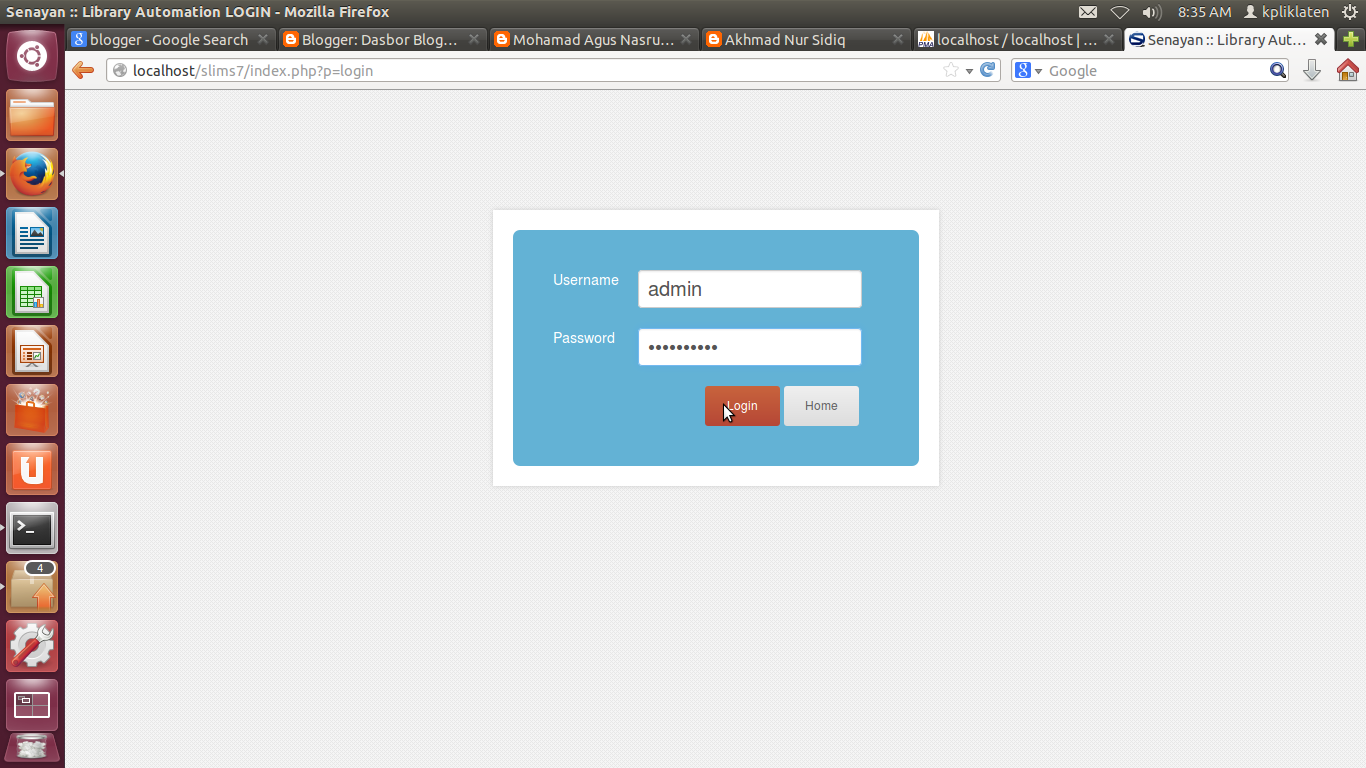
Task: Close the Akhmad Nur Sidiq tab
Action: (x=898, y=39)
